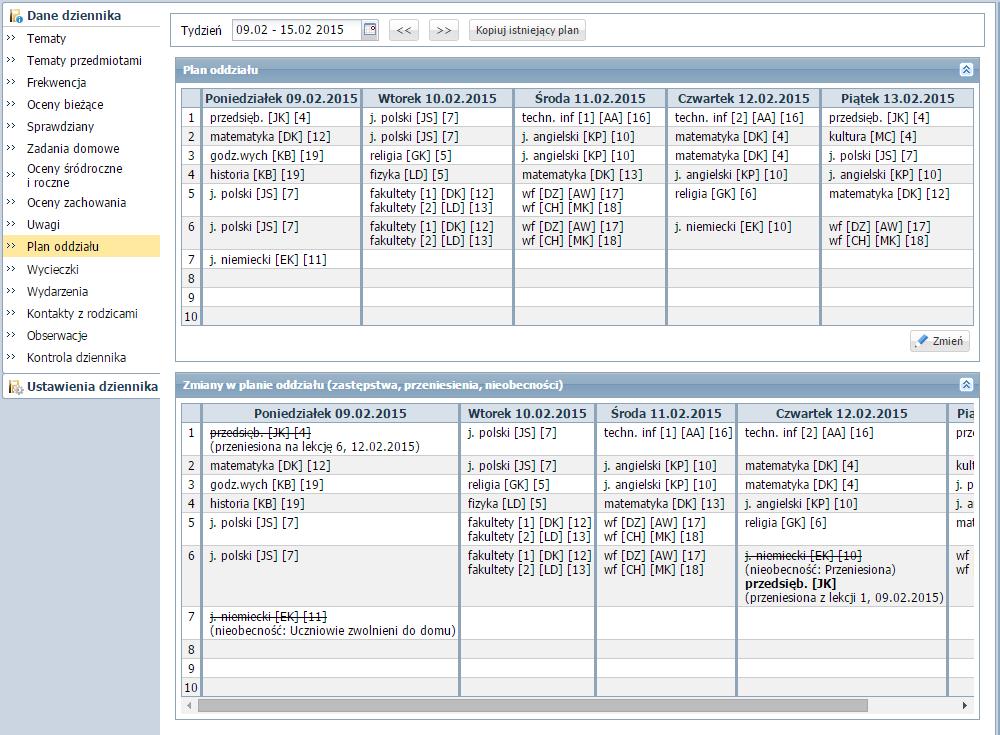Click the left arrow of horizontal scrollbar
Image resolution: width=1000 pixels, height=735 pixels.
coord(189,706)
